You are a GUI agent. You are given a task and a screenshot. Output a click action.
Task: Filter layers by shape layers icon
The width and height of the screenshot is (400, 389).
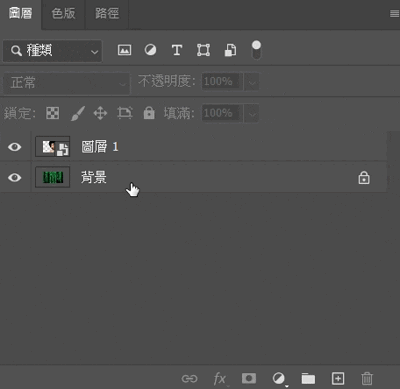(203, 50)
